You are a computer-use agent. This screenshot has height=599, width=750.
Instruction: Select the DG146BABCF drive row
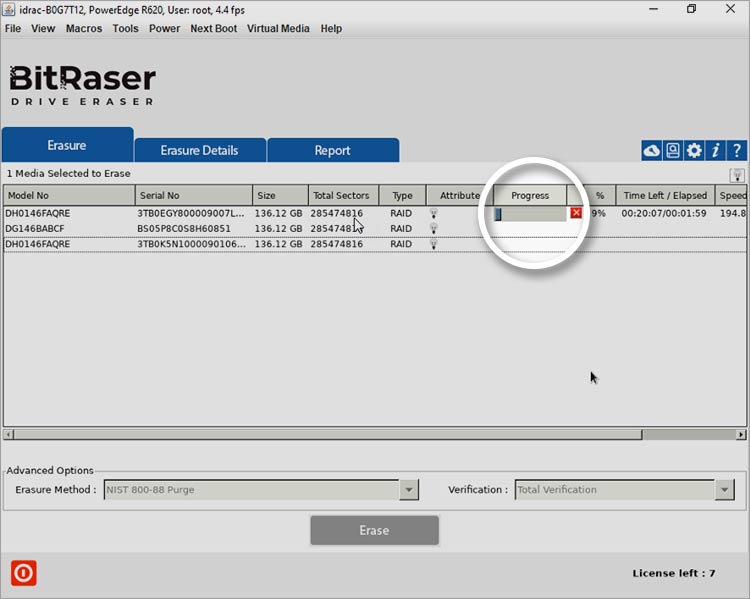[x=375, y=229]
